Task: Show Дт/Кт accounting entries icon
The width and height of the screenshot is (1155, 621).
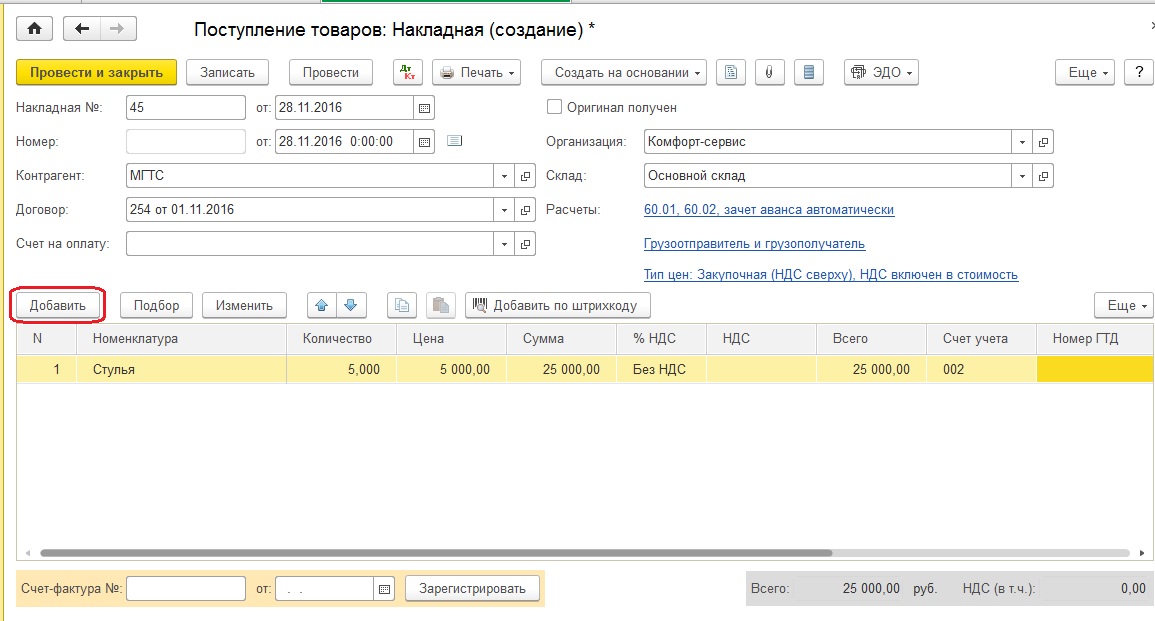Action: [407, 72]
